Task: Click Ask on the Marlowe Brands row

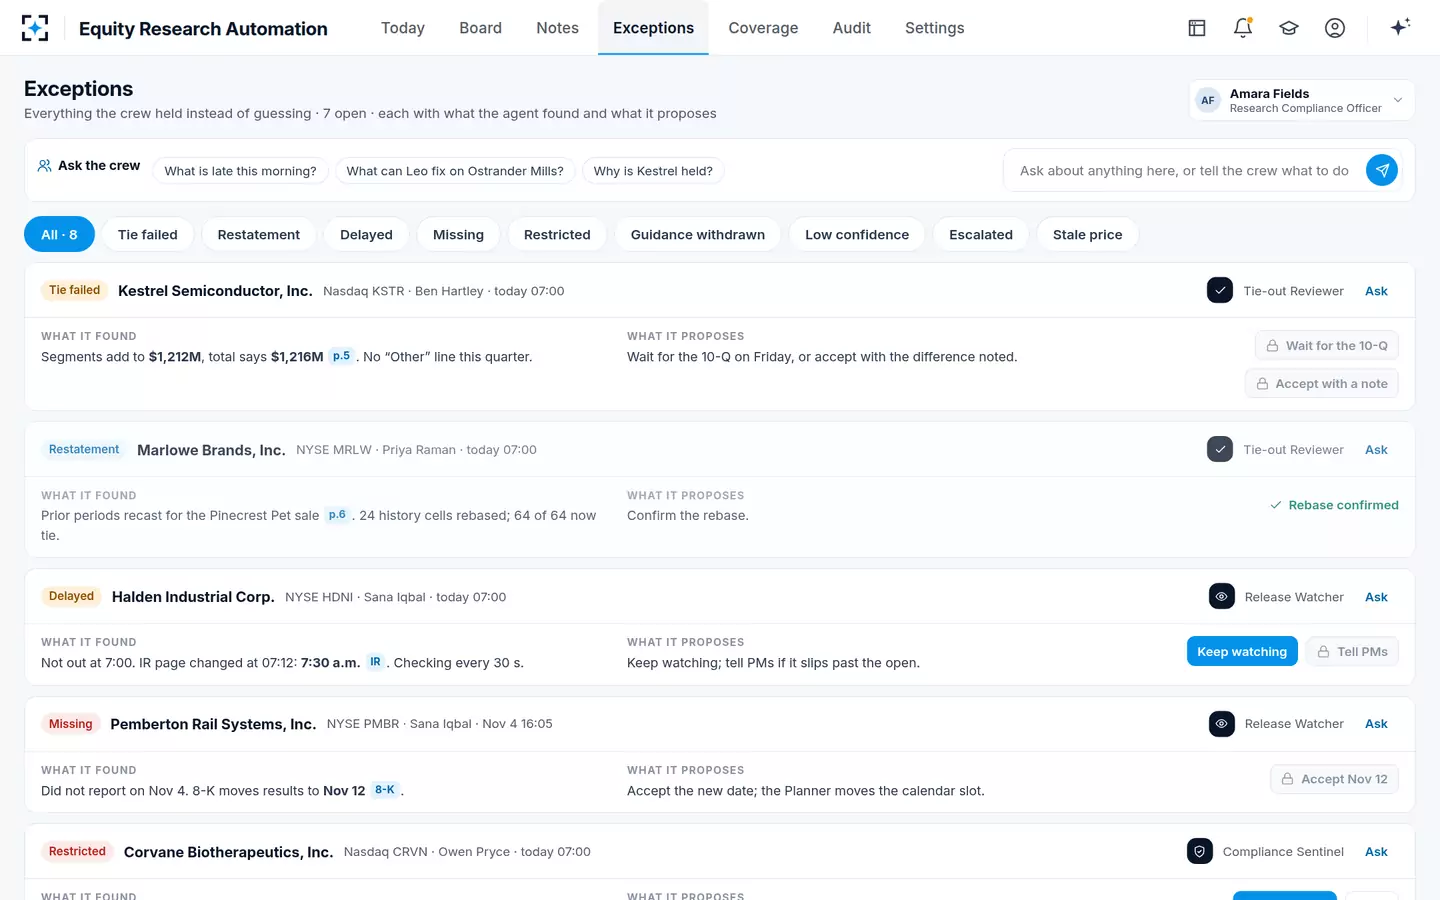Action: click(x=1376, y=450)
